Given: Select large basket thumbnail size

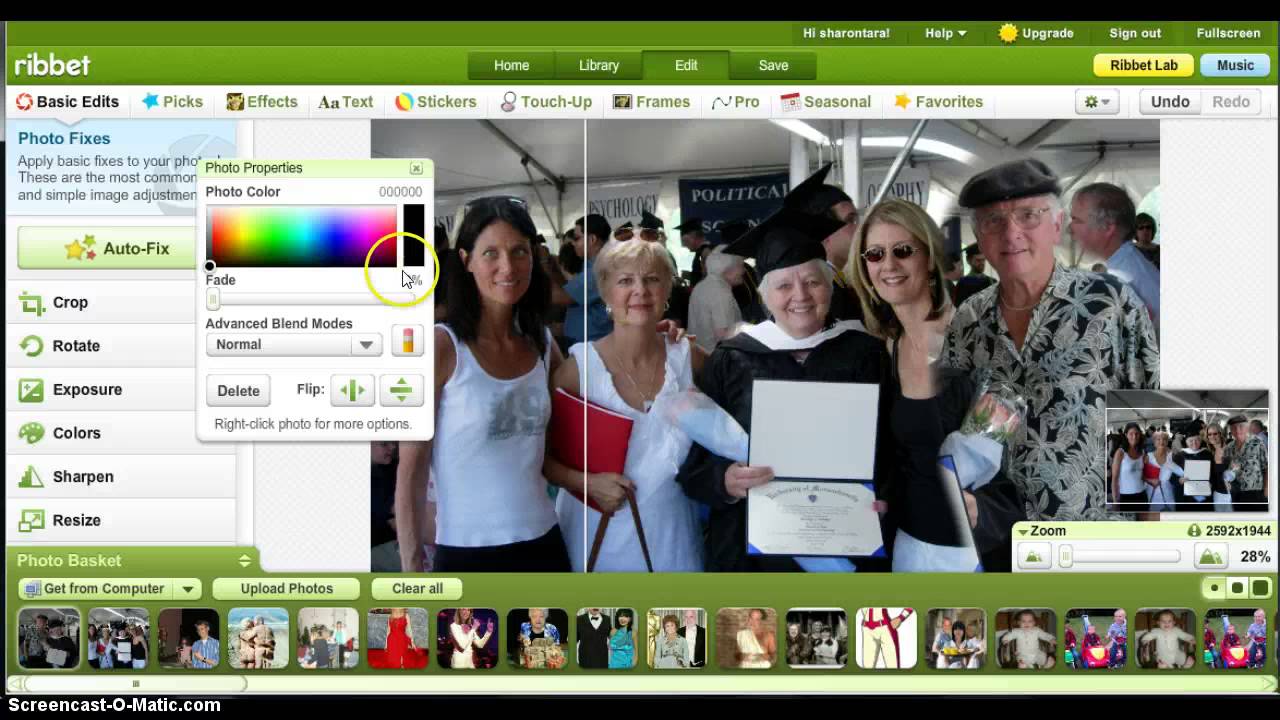Looking at the screenshot, I should click(x=1261, y=588).
